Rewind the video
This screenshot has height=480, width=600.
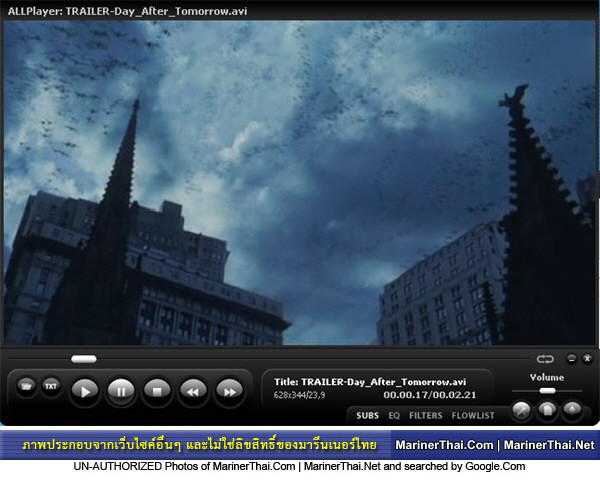pyautogui.click(x=193, y=391)
